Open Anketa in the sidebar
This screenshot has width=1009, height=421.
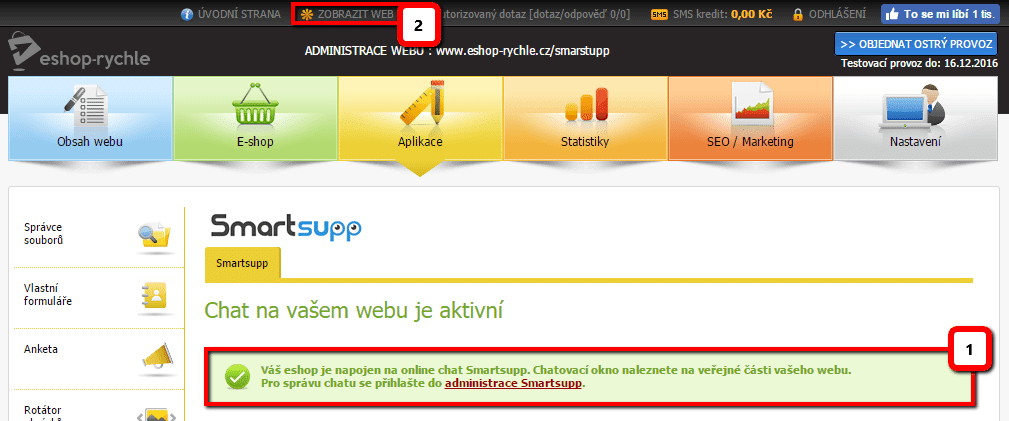[41, 349]
